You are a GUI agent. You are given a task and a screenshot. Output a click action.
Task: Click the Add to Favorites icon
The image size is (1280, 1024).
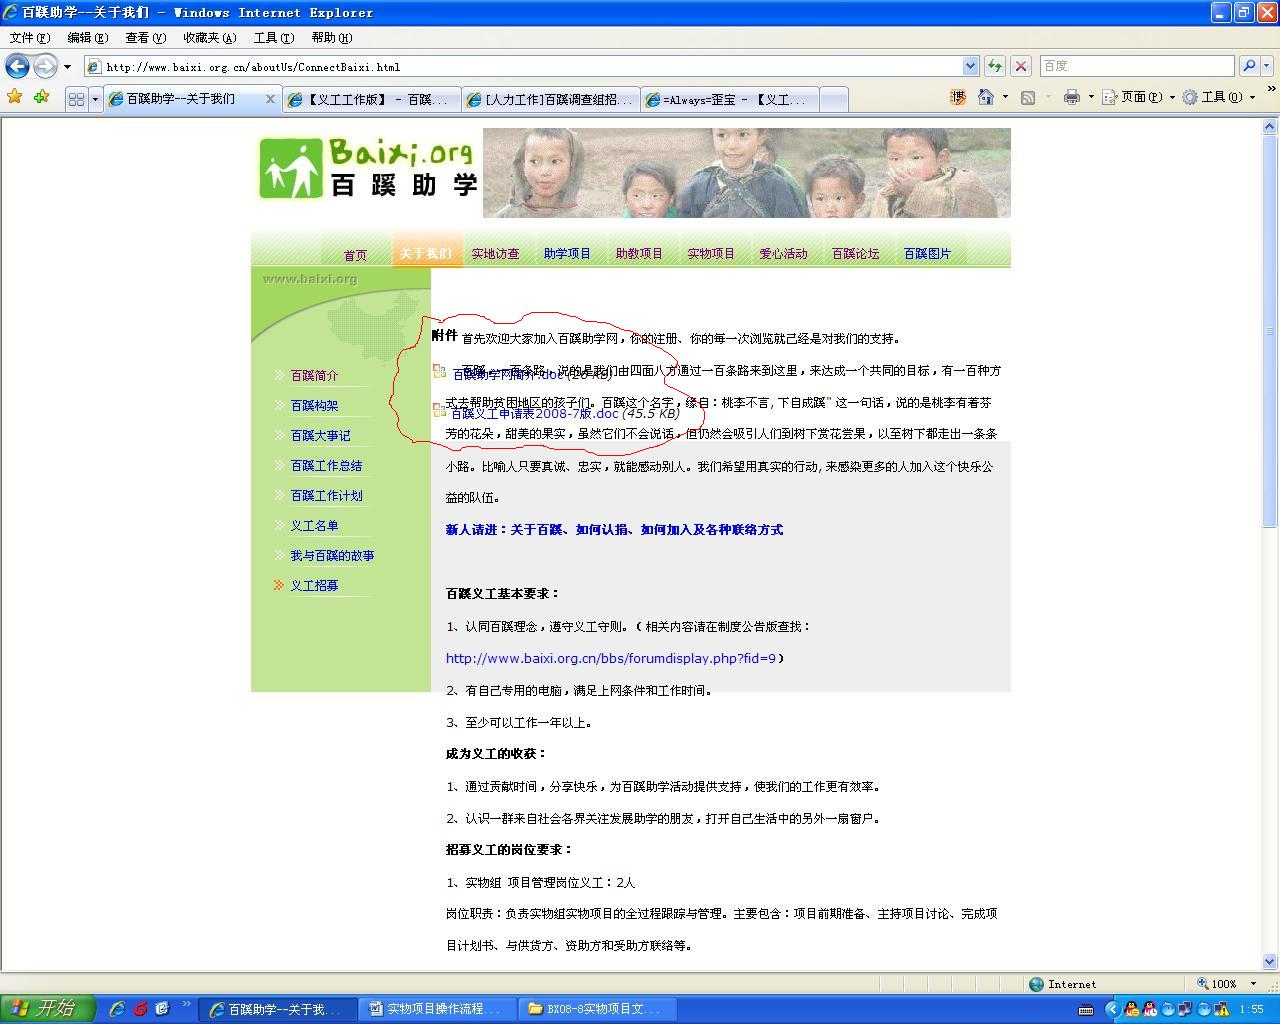pyautogui.click(x=41, y=97)
